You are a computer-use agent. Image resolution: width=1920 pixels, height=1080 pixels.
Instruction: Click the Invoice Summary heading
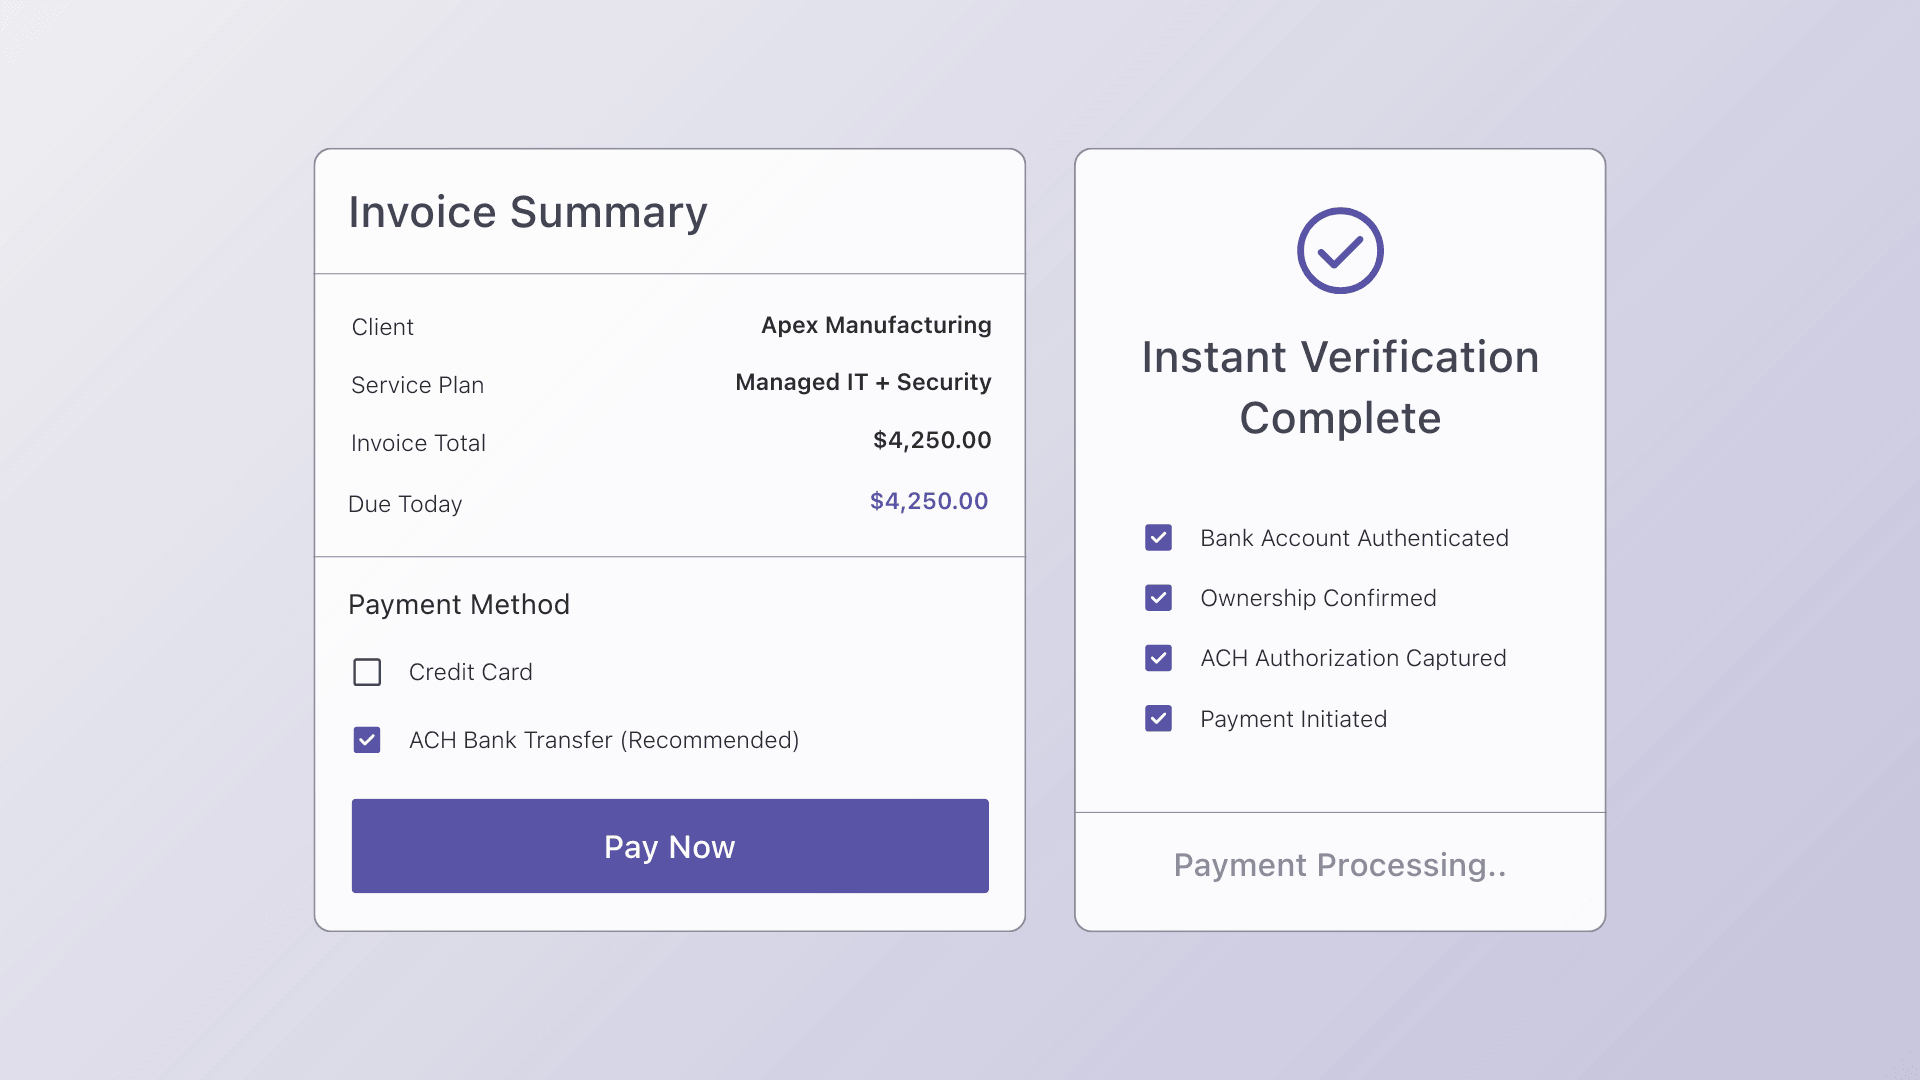tap(527, 212)
